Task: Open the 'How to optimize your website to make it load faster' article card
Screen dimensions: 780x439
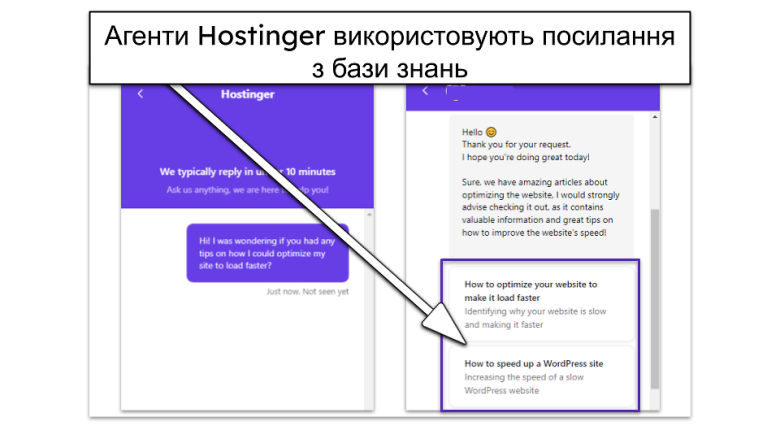Action: coord(542,304)
